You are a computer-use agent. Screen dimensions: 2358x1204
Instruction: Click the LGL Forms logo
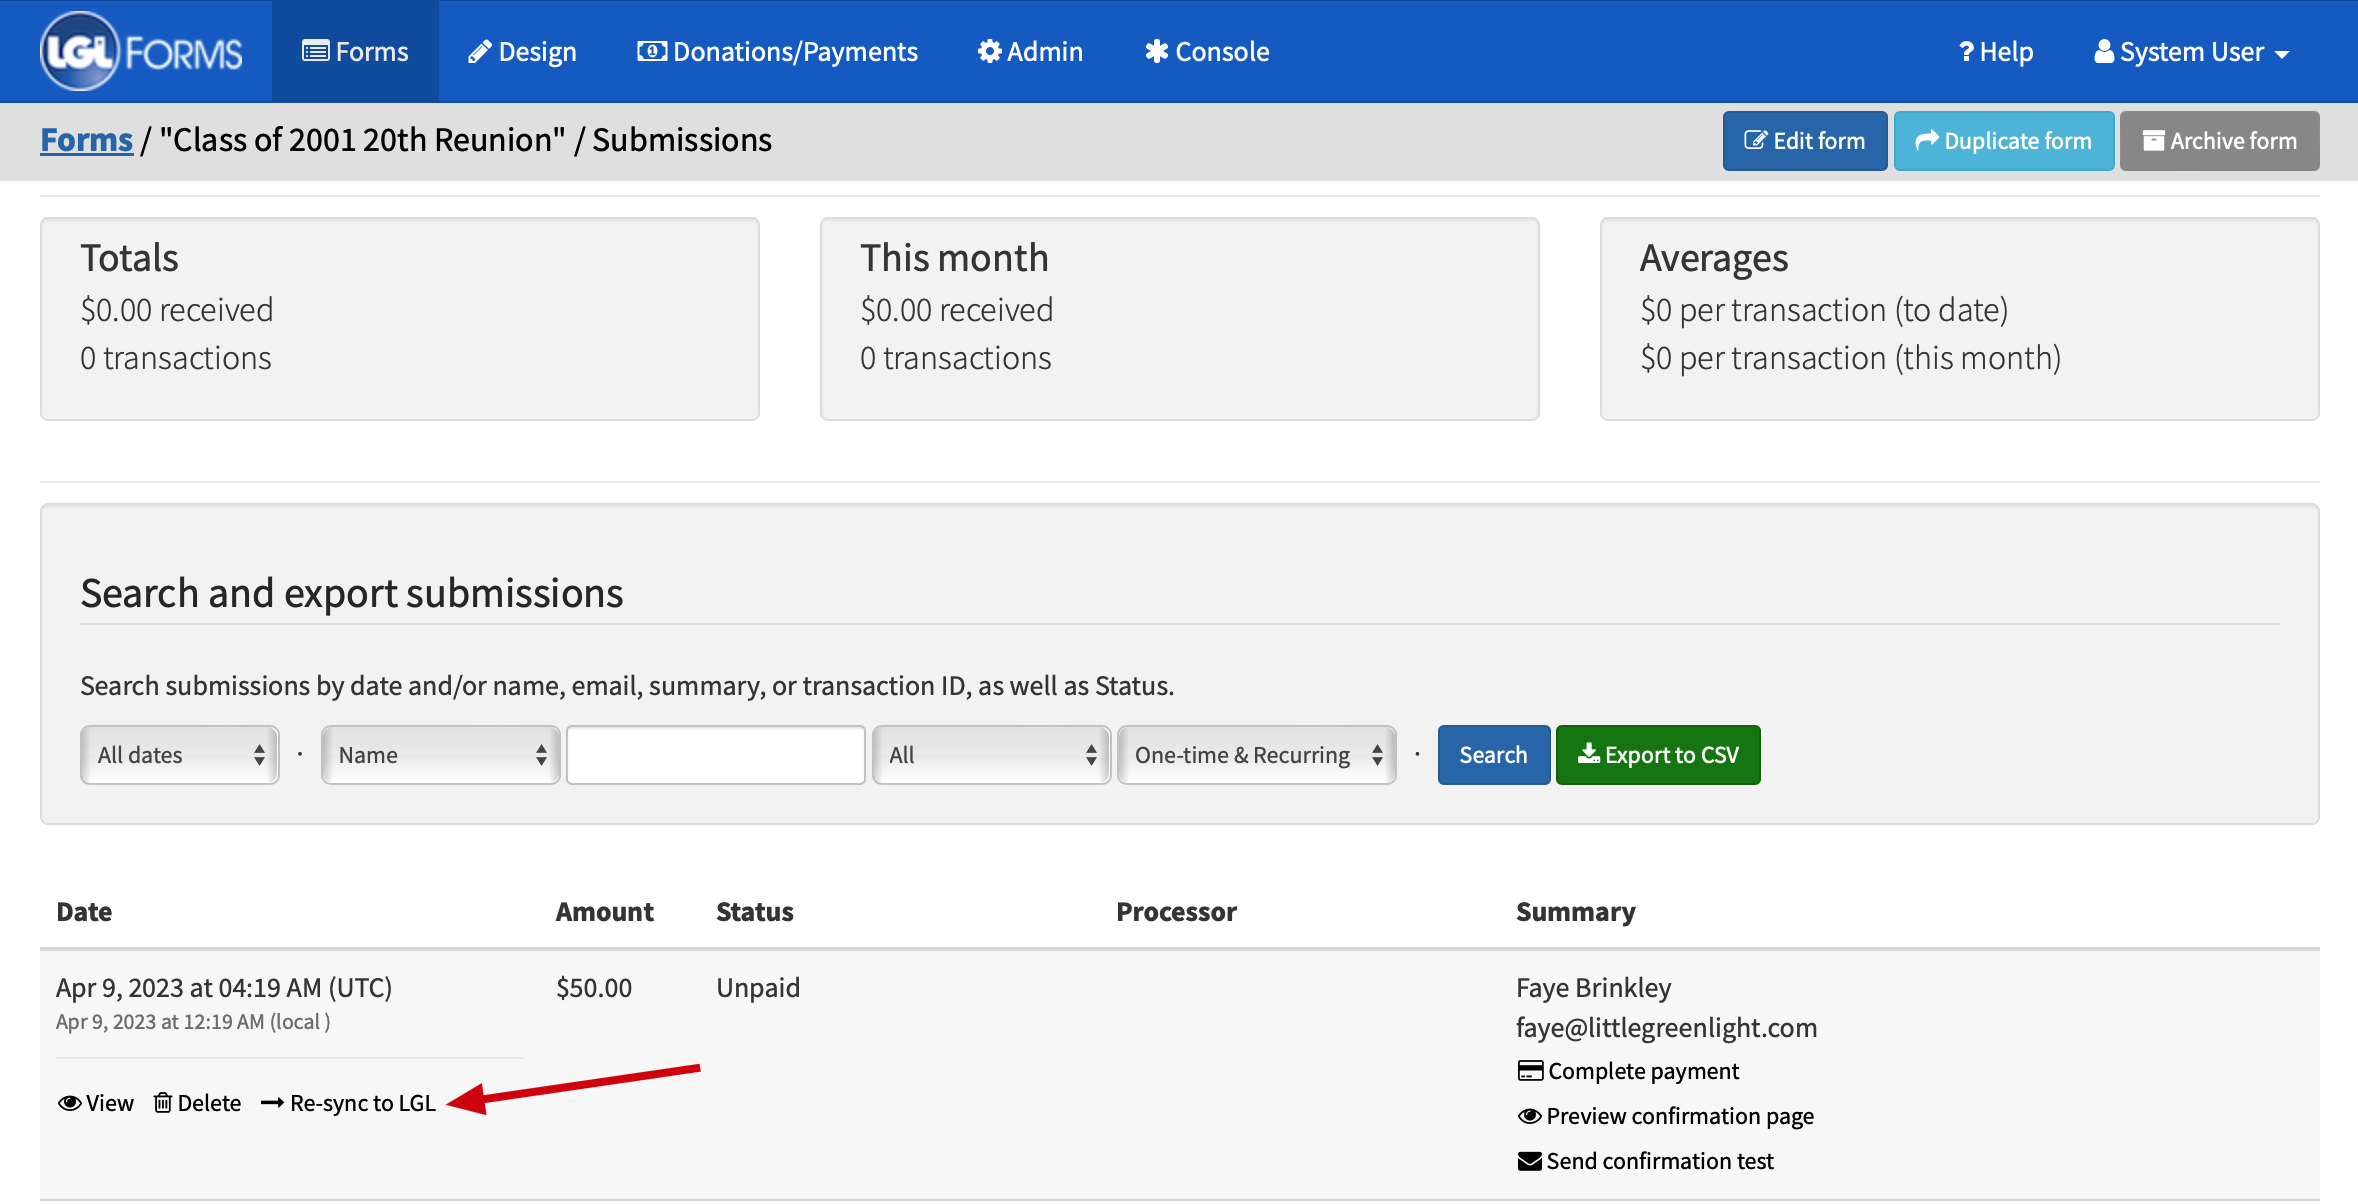click(140, 51)
